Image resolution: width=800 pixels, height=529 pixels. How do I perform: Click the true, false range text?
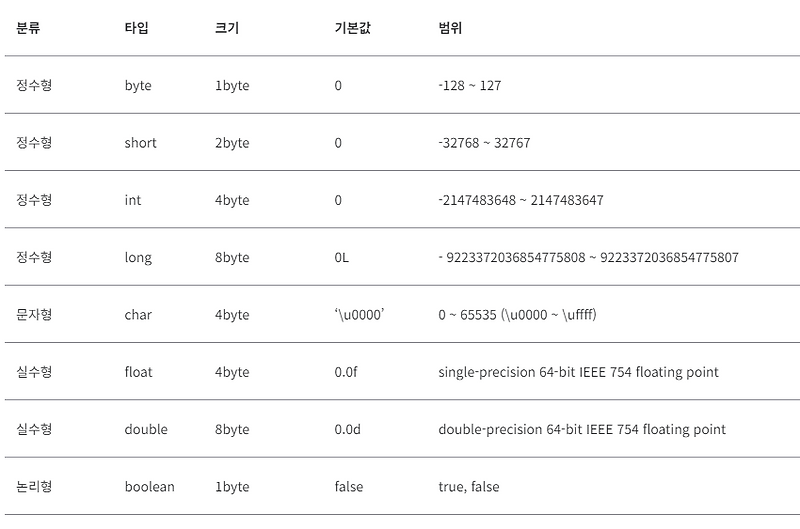click(x=469, y=487)
